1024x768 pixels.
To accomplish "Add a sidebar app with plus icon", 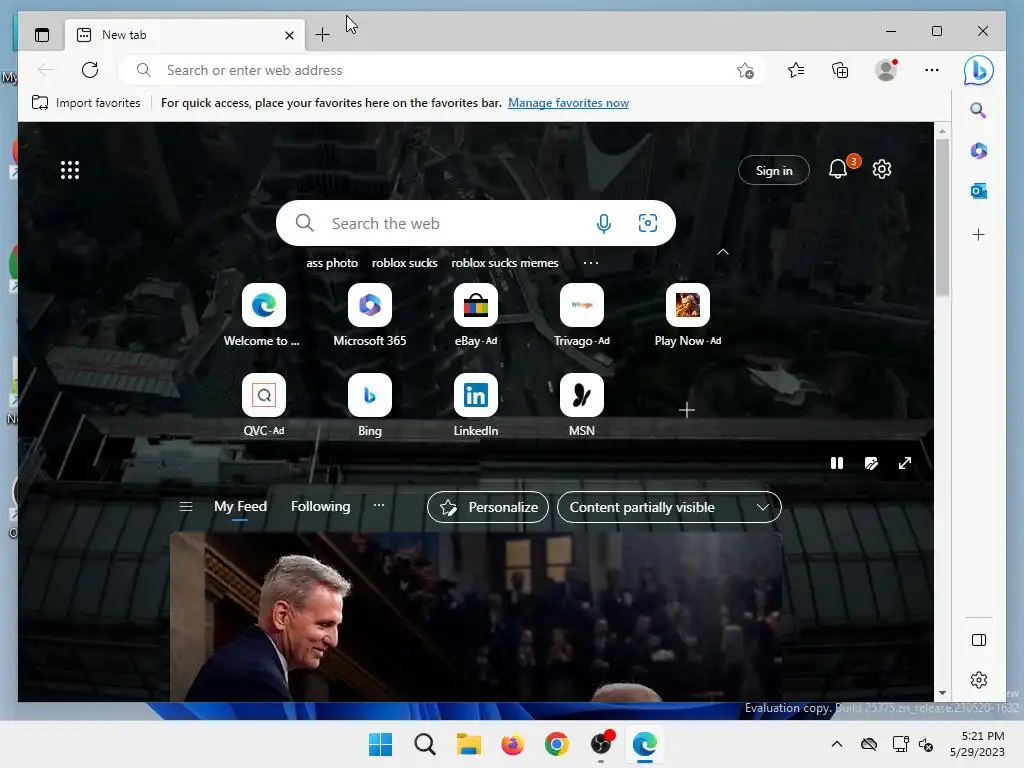I will tap(978, 234).
